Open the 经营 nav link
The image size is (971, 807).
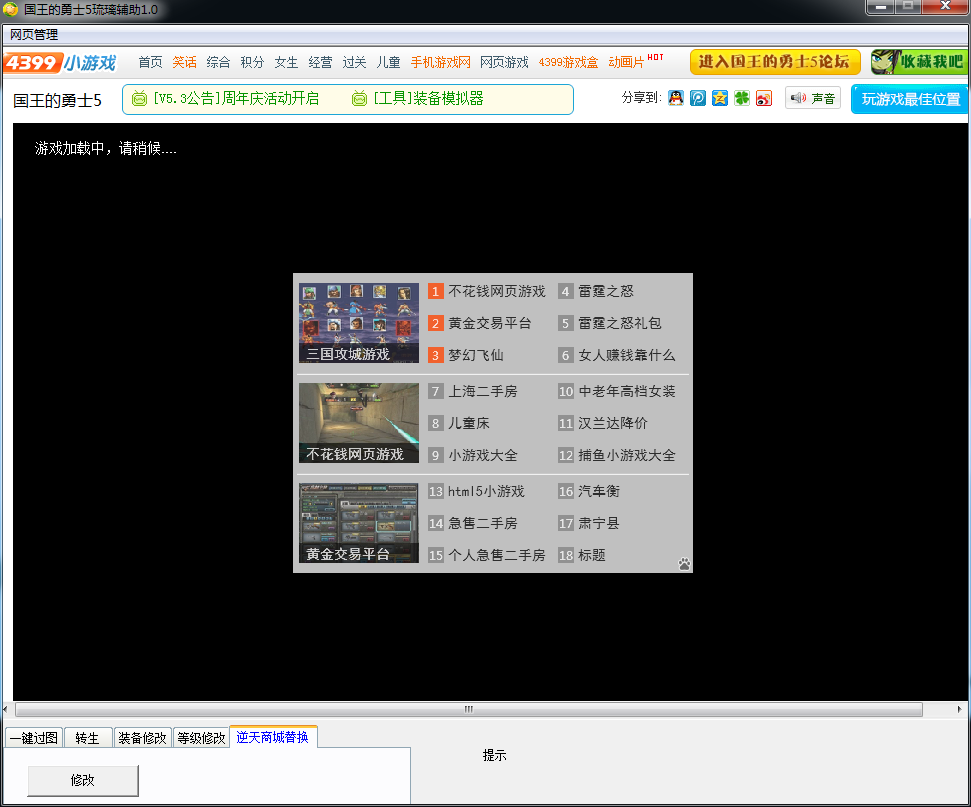(320, 62)
